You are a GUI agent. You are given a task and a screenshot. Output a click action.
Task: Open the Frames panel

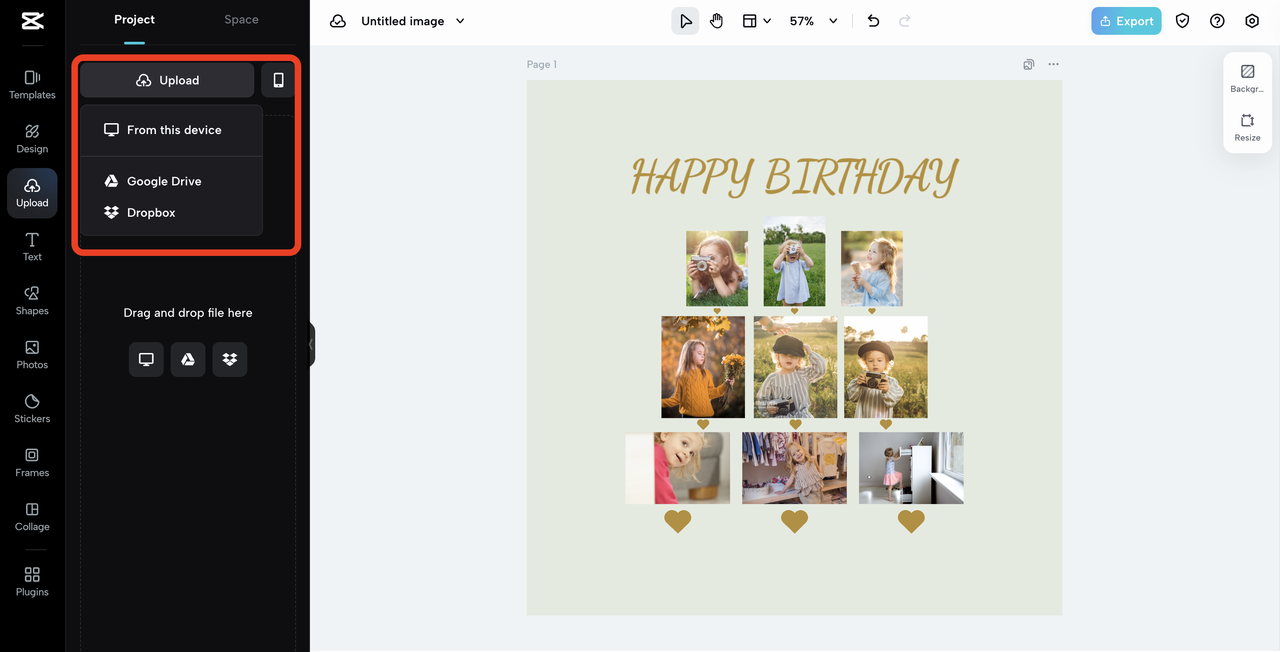point(32,463)
